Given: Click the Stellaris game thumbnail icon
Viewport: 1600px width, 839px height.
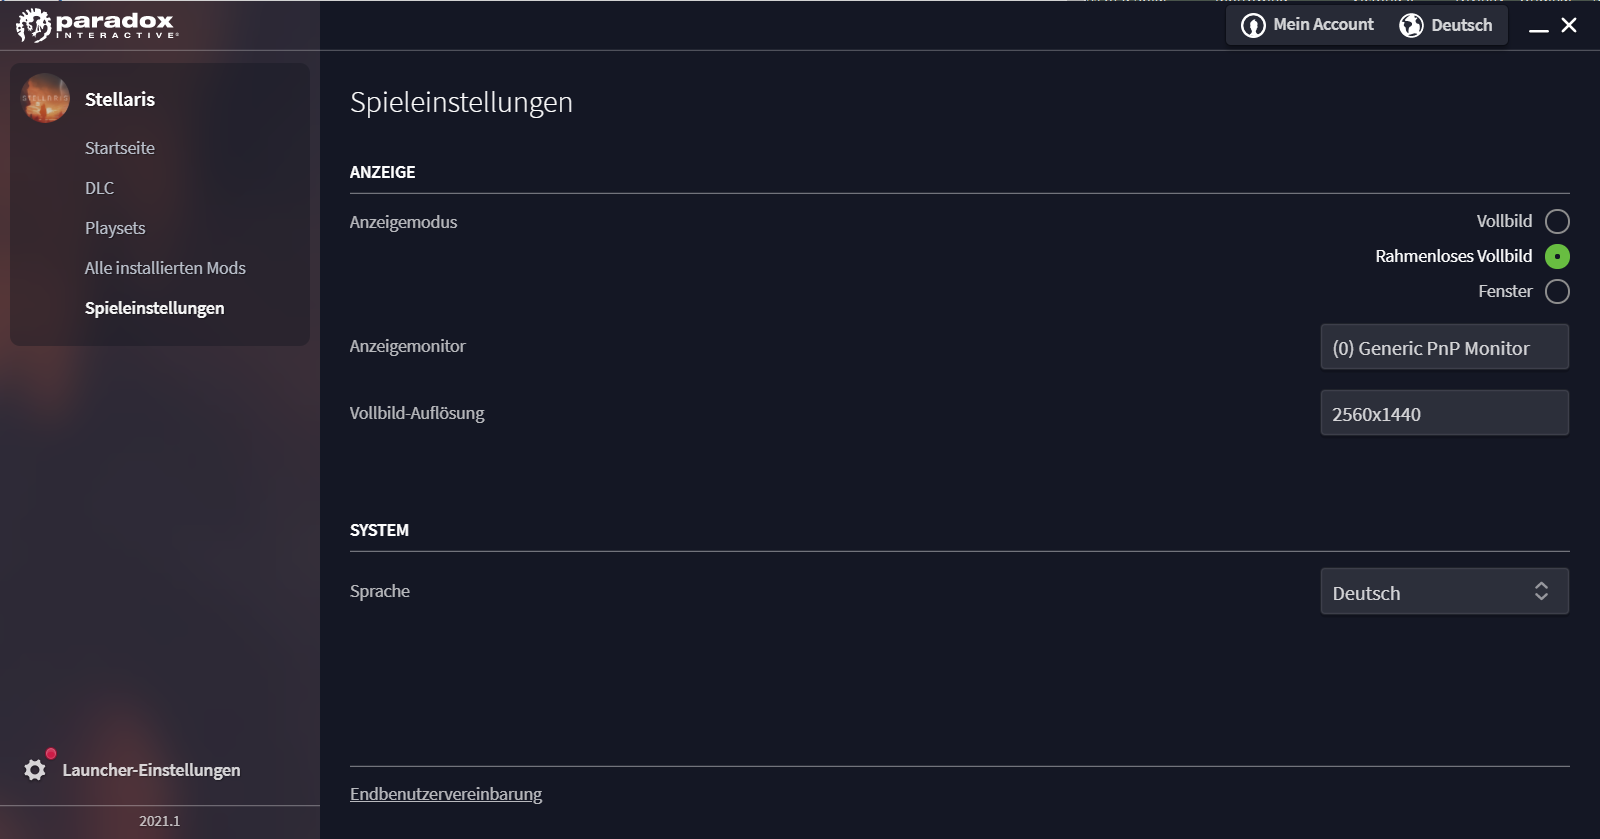Looking at the screenshot, I should click(x=45, y=99).
